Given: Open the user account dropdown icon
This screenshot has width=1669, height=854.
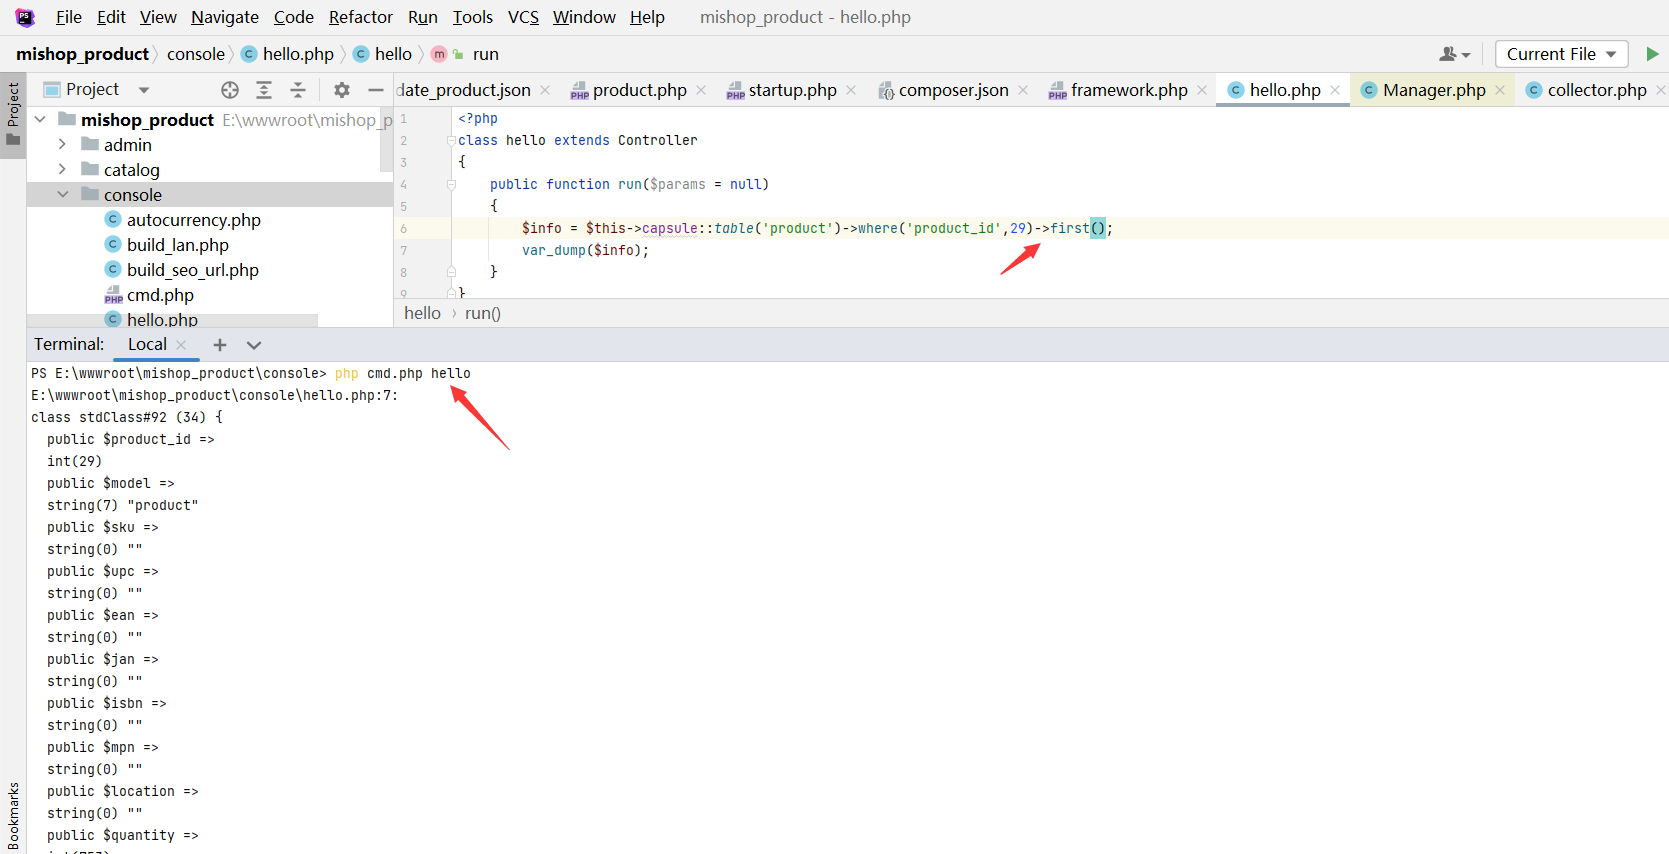Looking at the screenshot, I should click(x=1454, y=54).
